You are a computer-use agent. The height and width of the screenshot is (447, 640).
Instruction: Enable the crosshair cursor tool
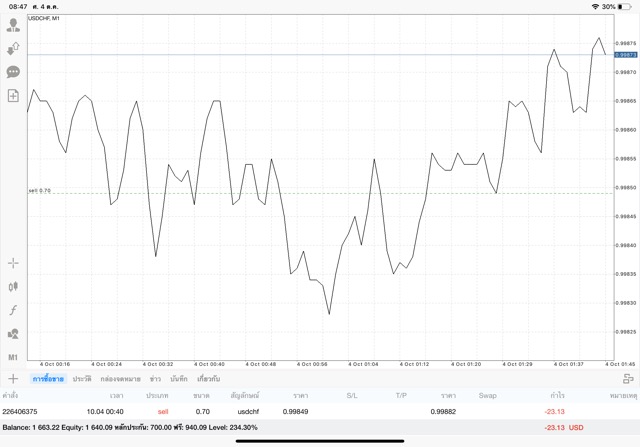point(13,263)
